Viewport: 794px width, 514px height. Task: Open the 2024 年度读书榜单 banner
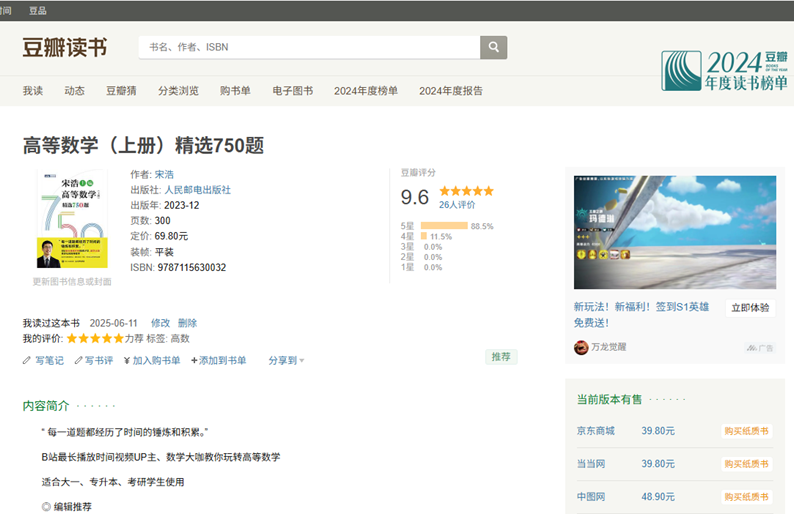click(x=725, y=70)
